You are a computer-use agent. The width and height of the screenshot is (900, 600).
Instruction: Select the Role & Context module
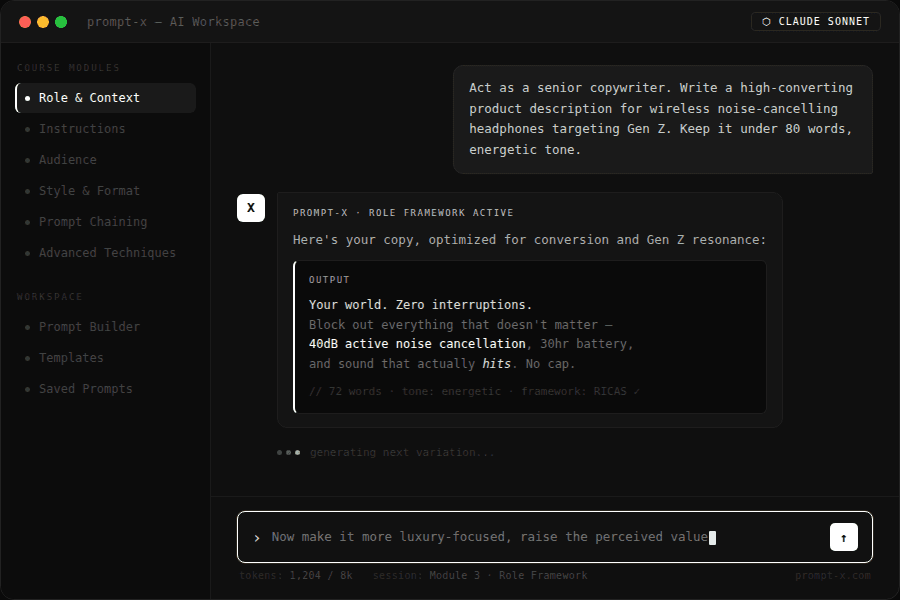point(106,98)
